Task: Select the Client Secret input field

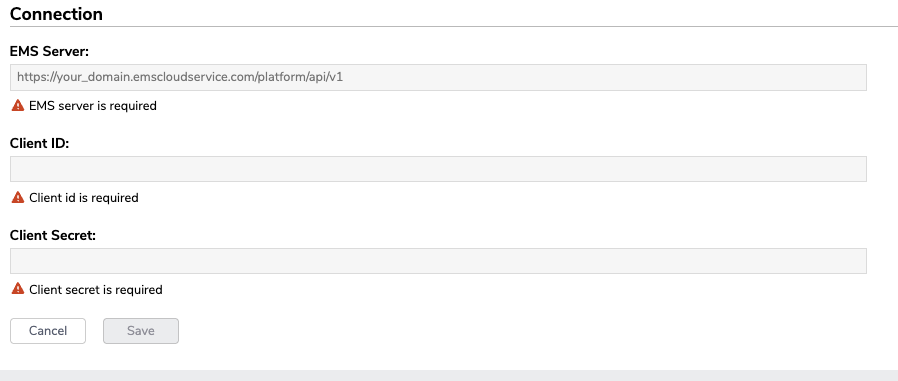Action: click(438, 261)
